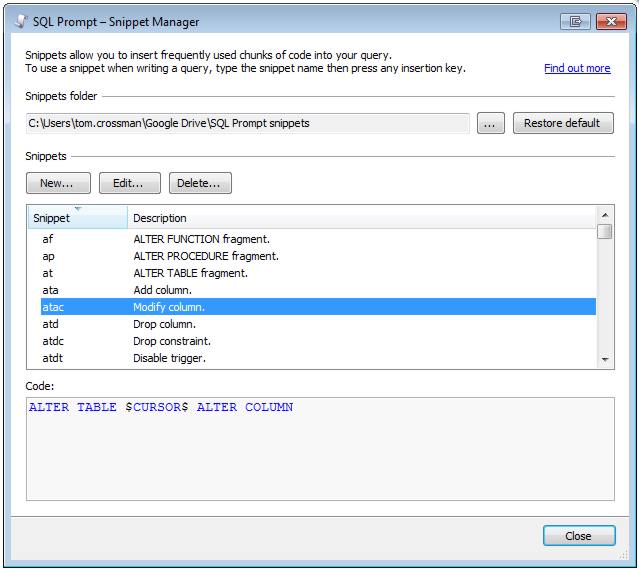Click inside the Code preview box
The height and width of the screenshot is (569, 639).
[x=320, y=449]
